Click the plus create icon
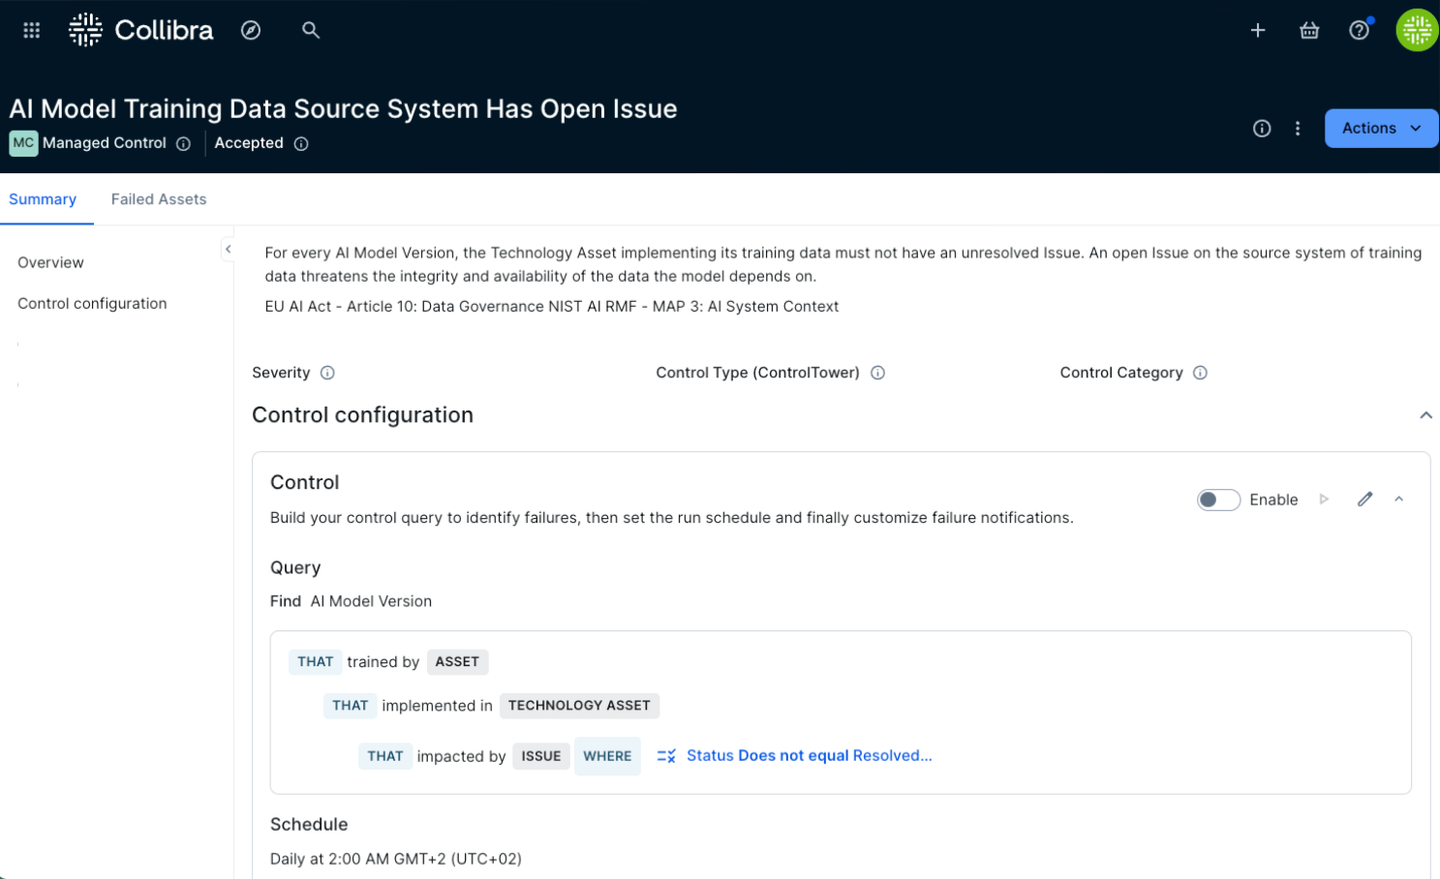The width and height of the screenshot is (1440, 879). click(1258, 30)
